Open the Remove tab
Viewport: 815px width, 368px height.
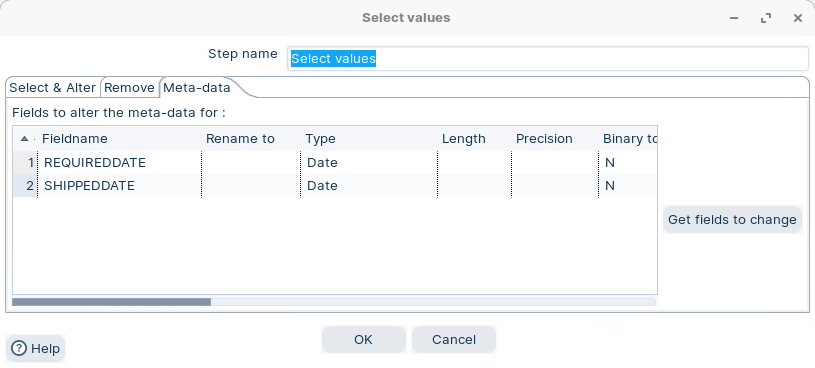129,88
